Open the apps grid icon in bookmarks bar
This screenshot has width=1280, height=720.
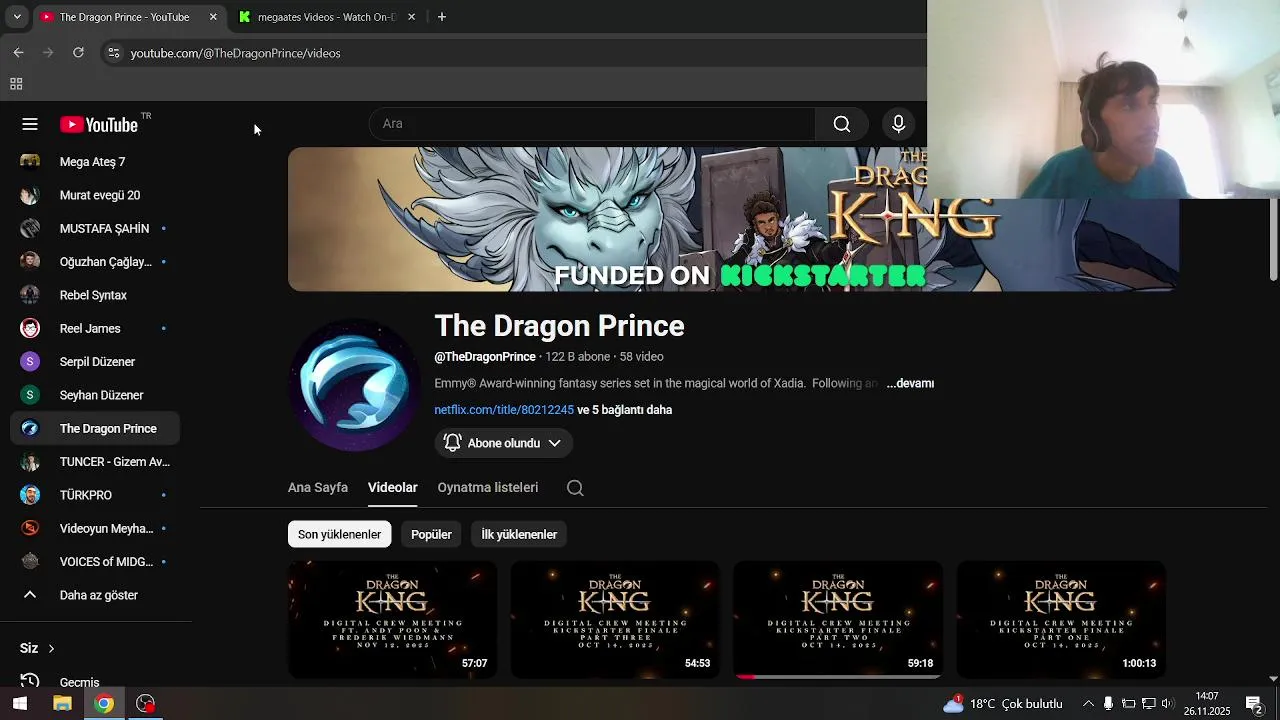tap(16, 84)
